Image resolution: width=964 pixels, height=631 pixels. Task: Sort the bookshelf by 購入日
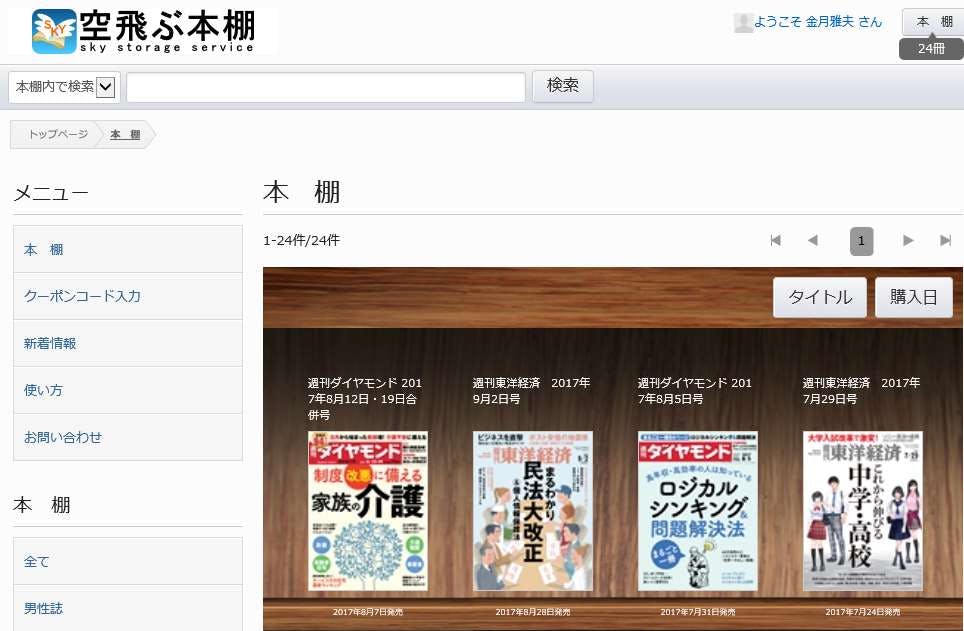(914, 297)
